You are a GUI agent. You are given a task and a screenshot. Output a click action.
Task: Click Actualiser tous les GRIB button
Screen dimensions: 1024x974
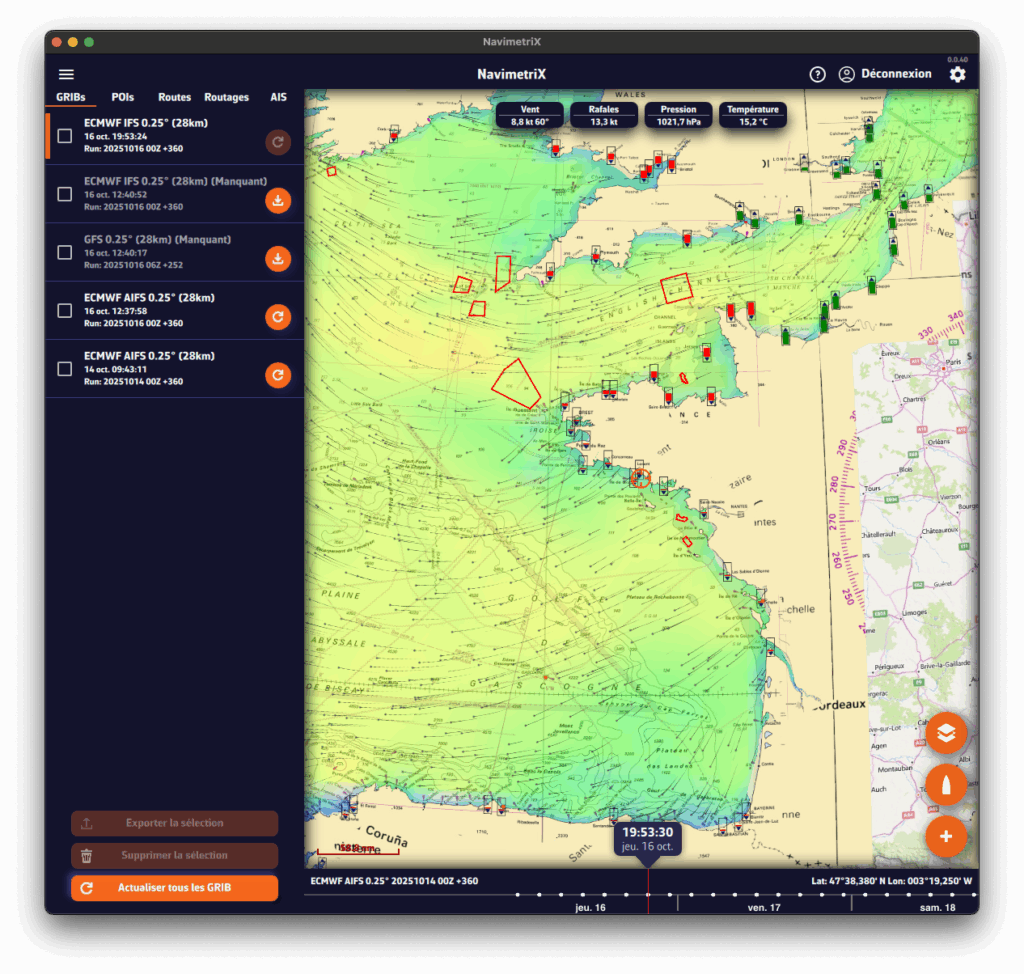[174, 888]
